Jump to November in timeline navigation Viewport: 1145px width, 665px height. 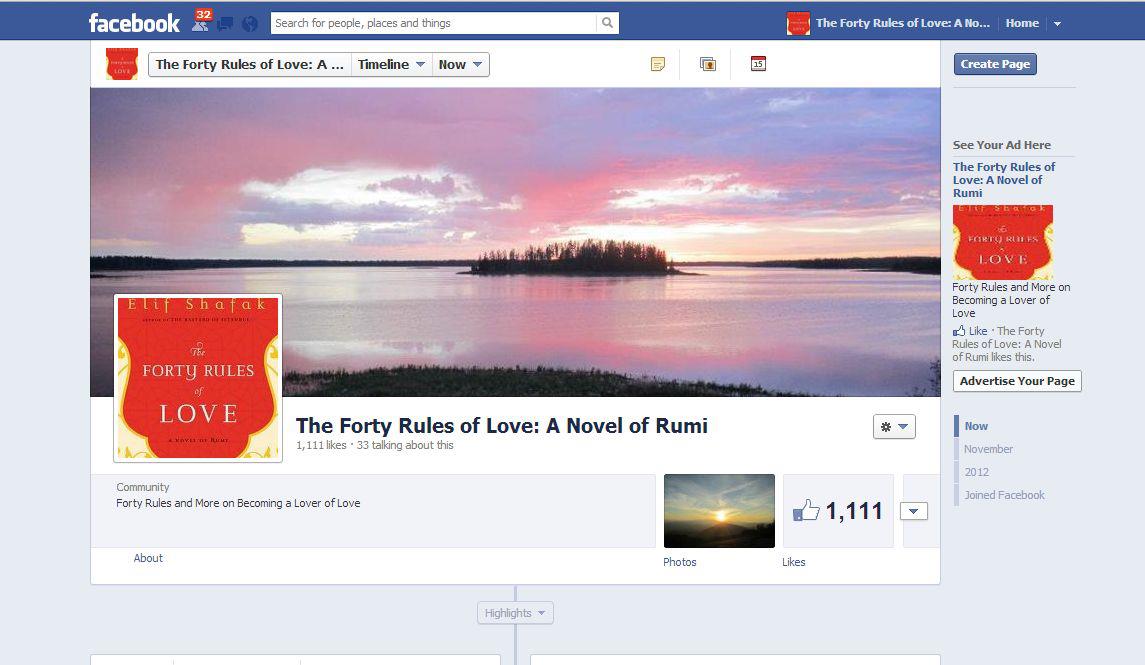988,449
